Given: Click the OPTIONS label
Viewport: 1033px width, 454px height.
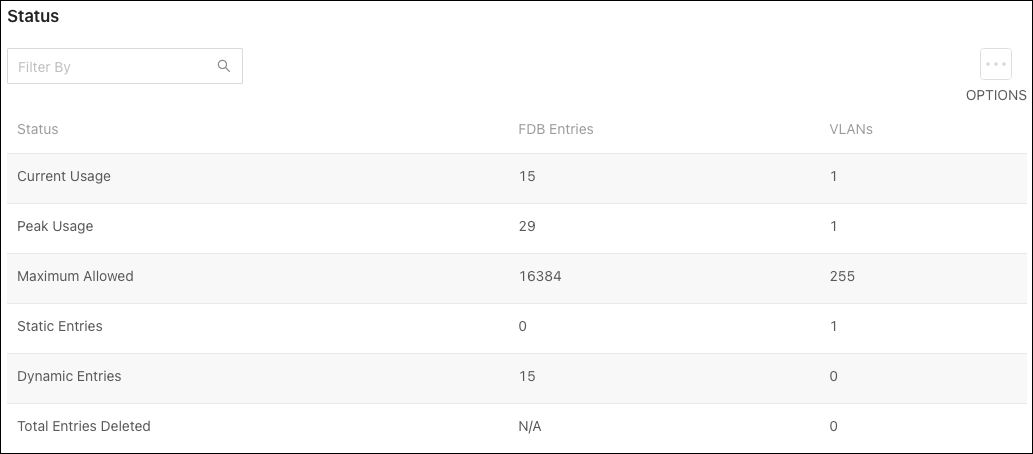Looking at the screenshot, I should click(x=995, y=96).
